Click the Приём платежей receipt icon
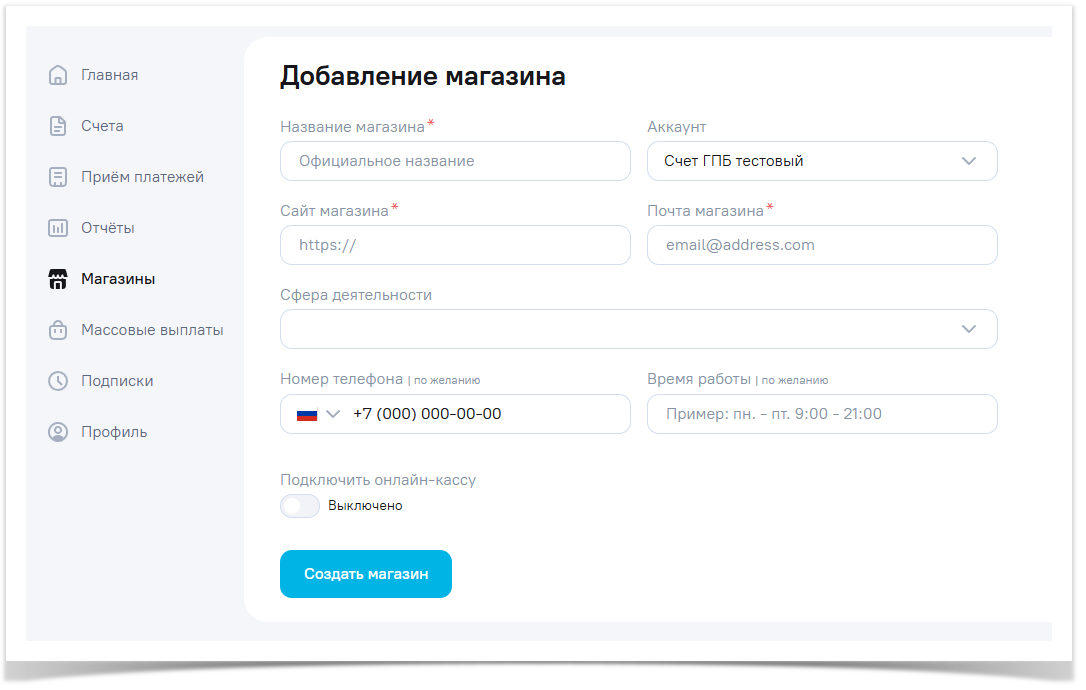Image resolution: width=1086 pixels, height=690 pixels. (x=58, y=177)
